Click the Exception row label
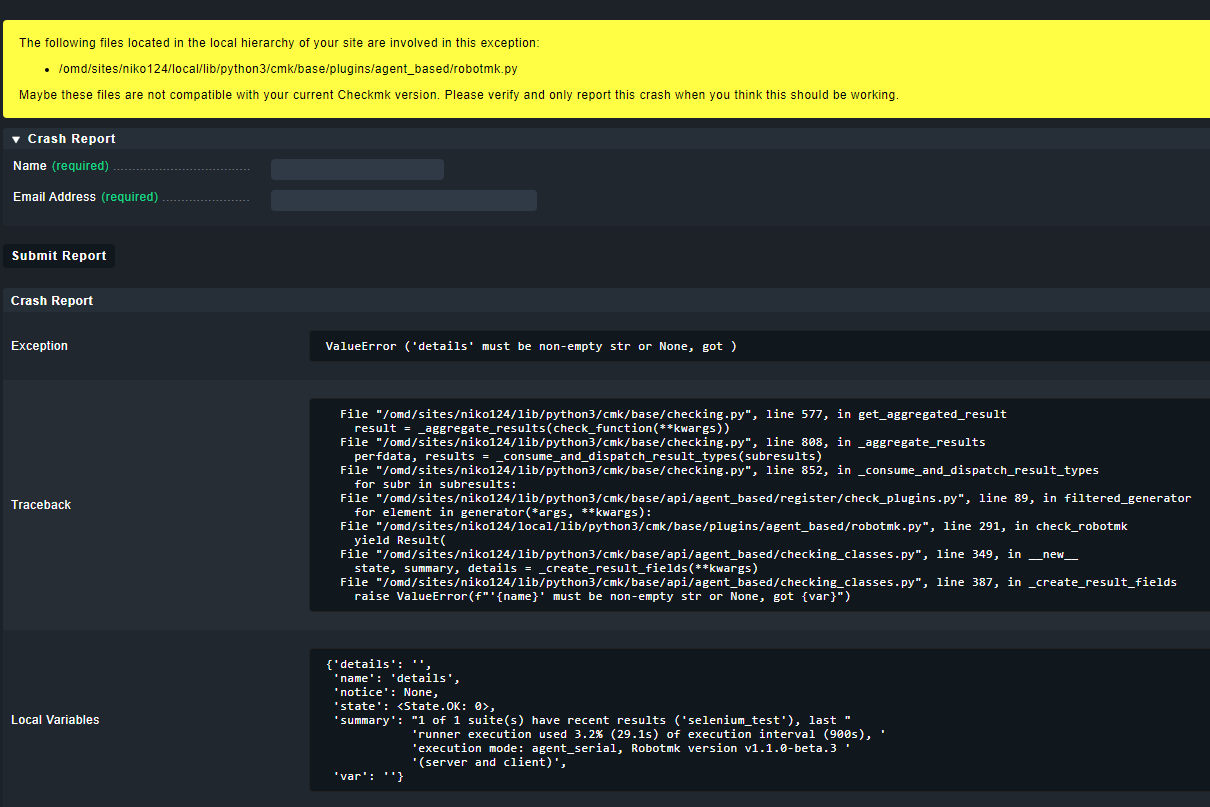The image size is (1210, 807). coord(39,346)
